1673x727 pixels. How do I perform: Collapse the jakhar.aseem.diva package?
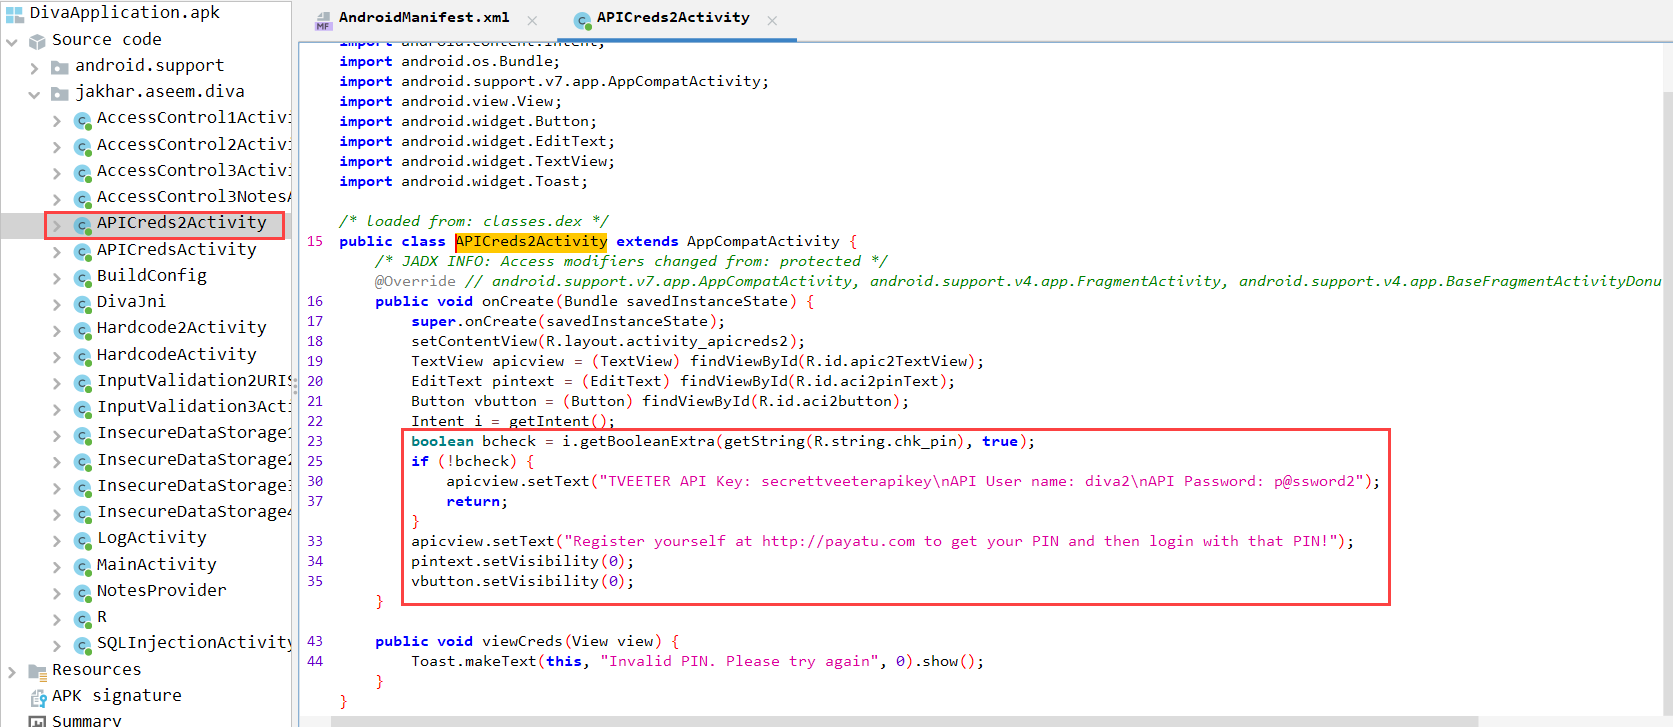[x=35, y=94]
